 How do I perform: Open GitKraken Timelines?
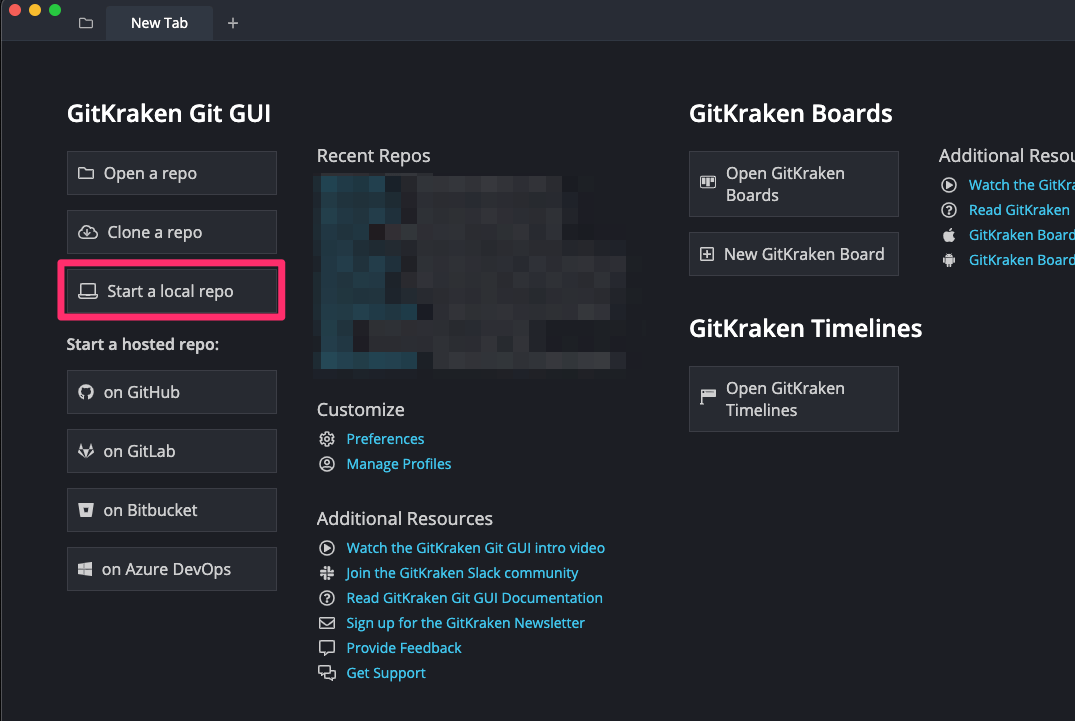click(793, 399)
